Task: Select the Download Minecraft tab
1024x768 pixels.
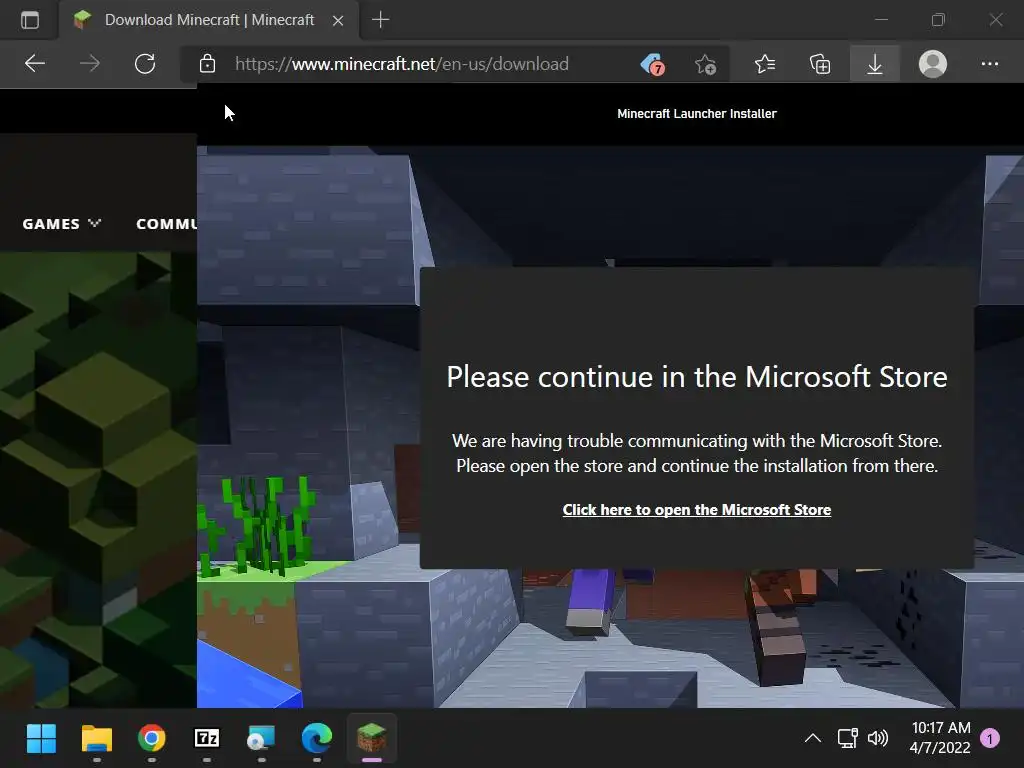Action: pos(209,20)
